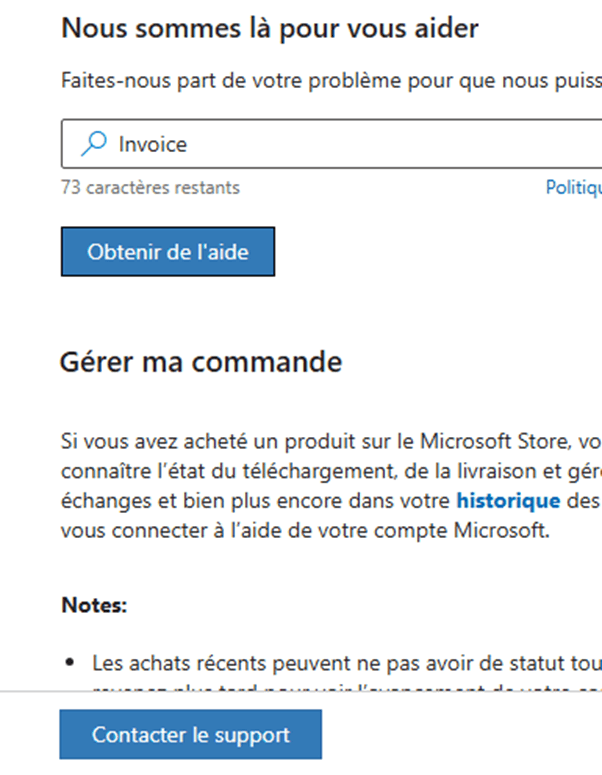Click the bold Notes: label

(x=94, y=605)
